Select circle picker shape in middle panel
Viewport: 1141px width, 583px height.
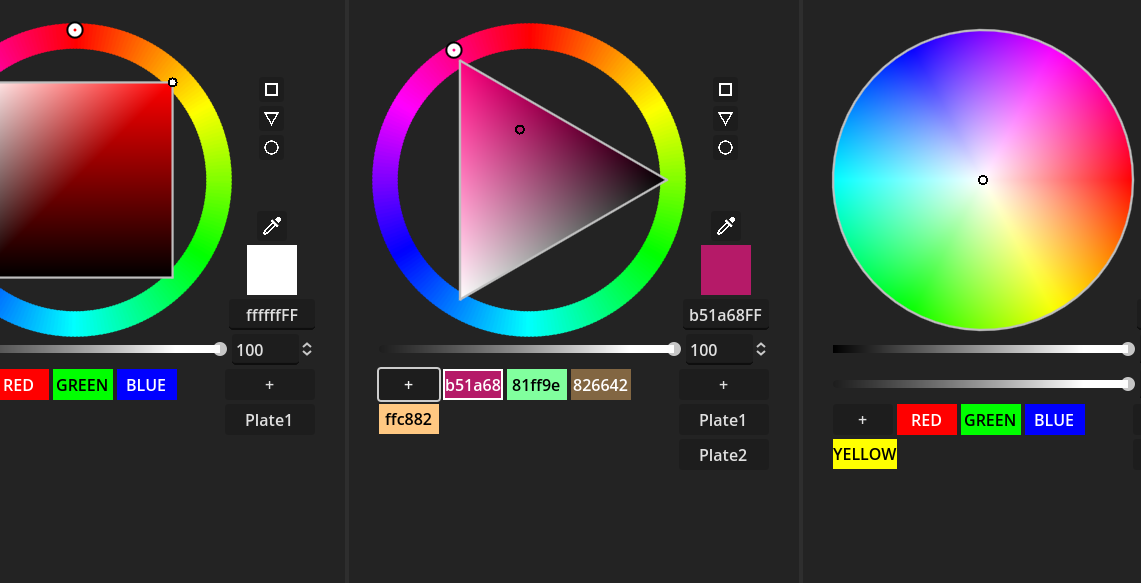point(725,148)
